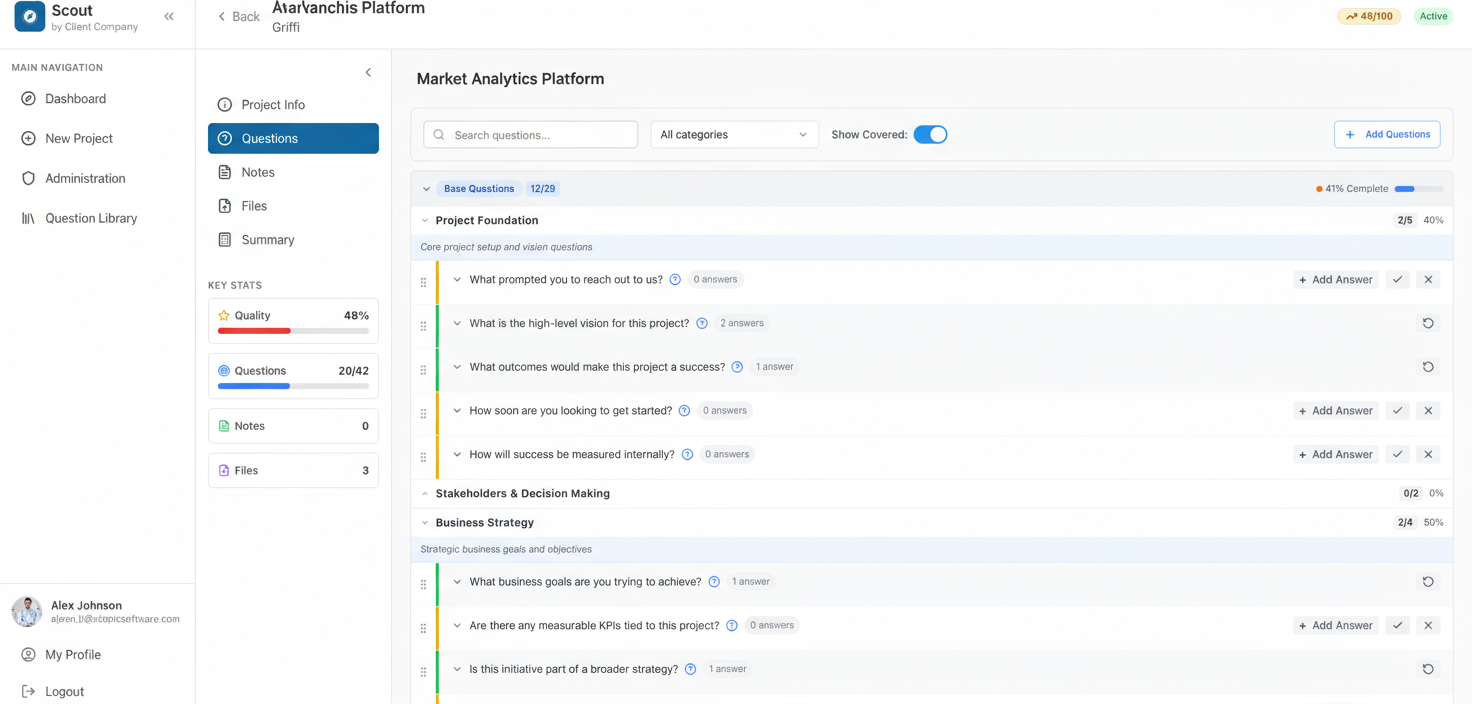The image size is (1472, 704).
Task: Mark 'How soon are you looking to get started?' as covered
Action: pos(1397,410)
